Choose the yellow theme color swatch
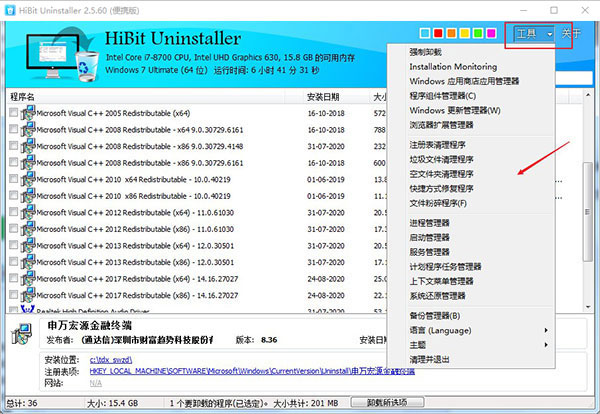Image resolution: width=600 pixels, height=414 pixels. [x=465, y=33]
